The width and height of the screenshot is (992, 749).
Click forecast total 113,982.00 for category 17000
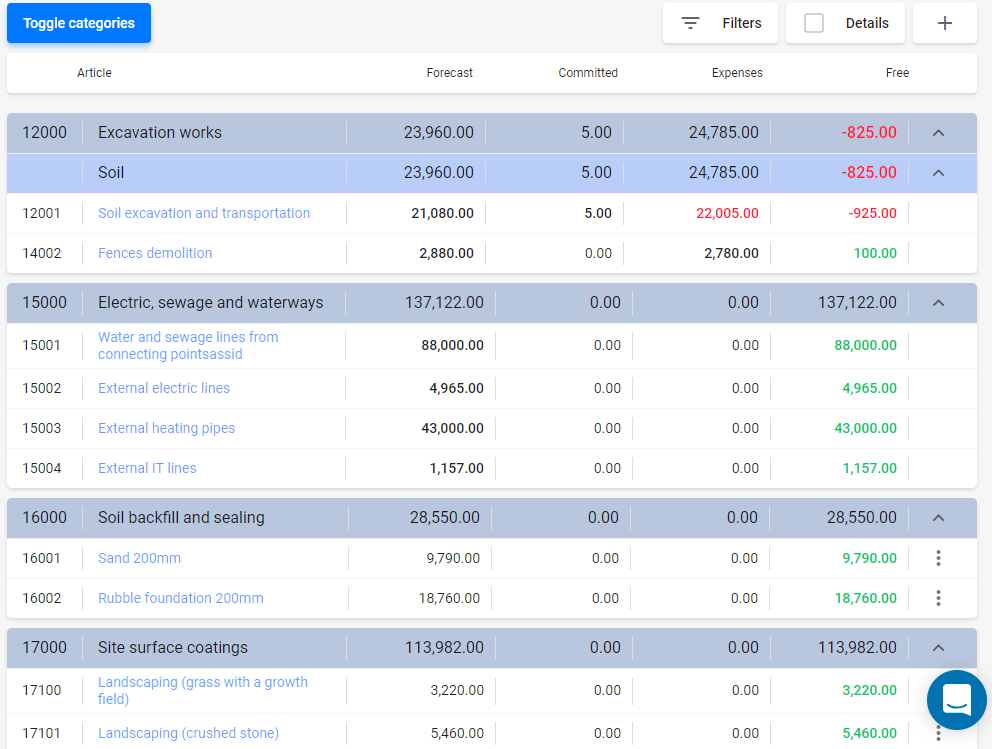(x=444, y=648)
